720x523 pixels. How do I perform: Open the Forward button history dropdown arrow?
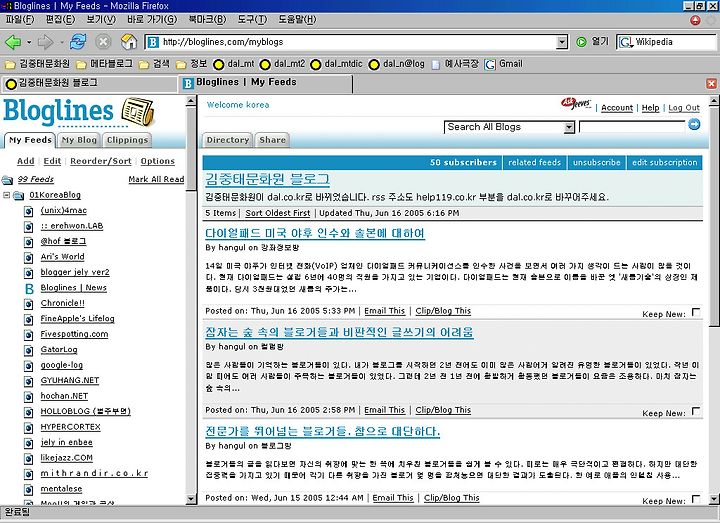pyautogui.click(x=61, y=42)
